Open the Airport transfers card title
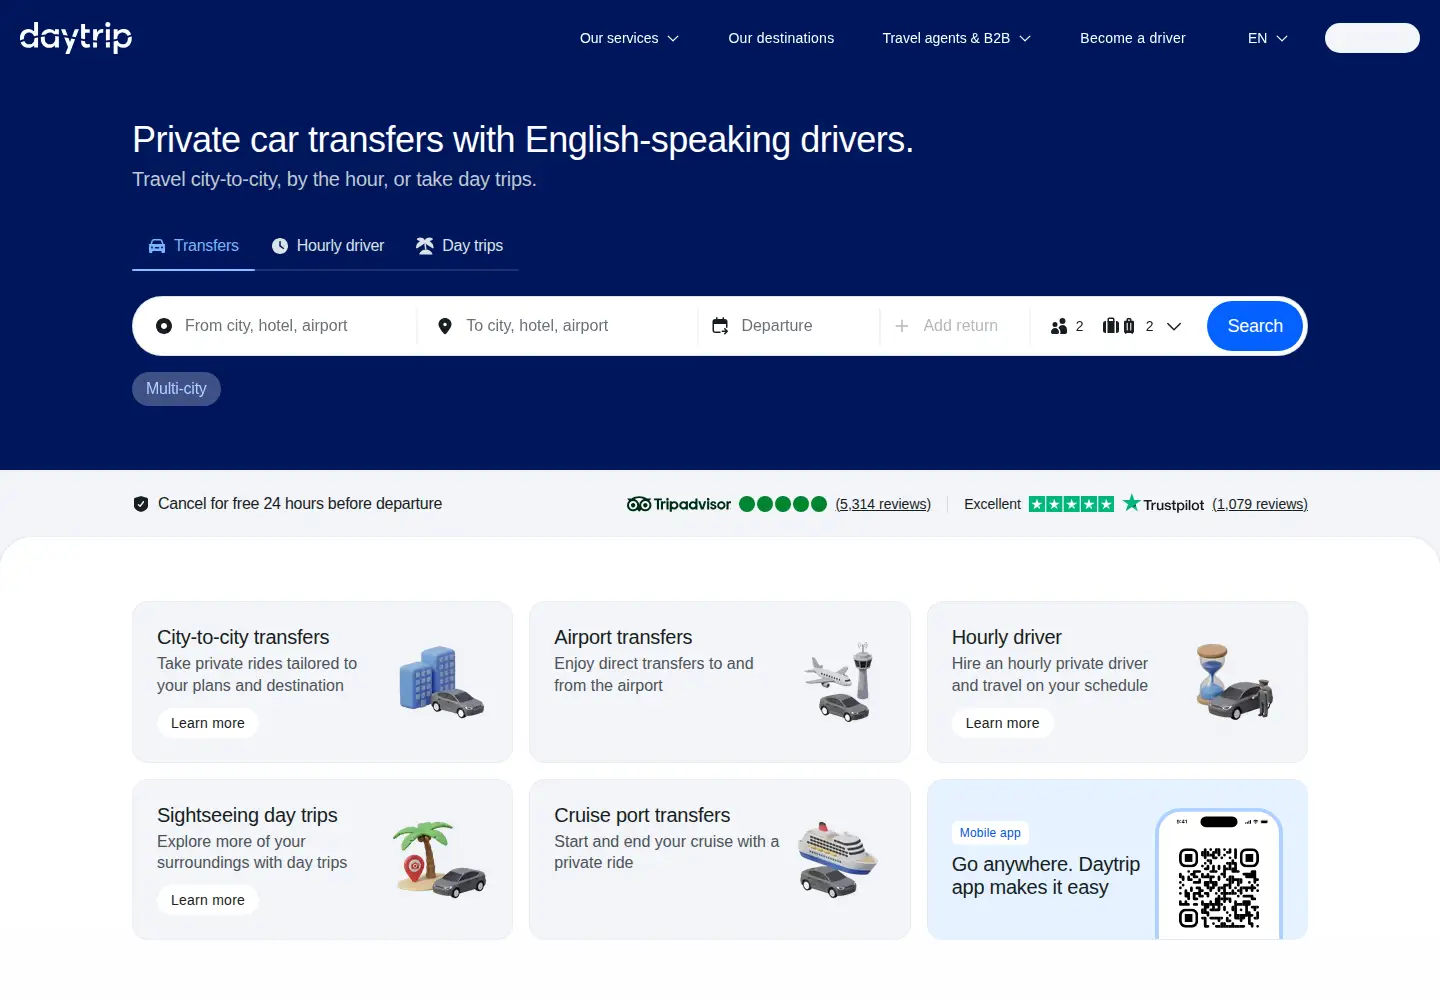1440x1000 pixels. pyautogui.click(x=623, y=637)
